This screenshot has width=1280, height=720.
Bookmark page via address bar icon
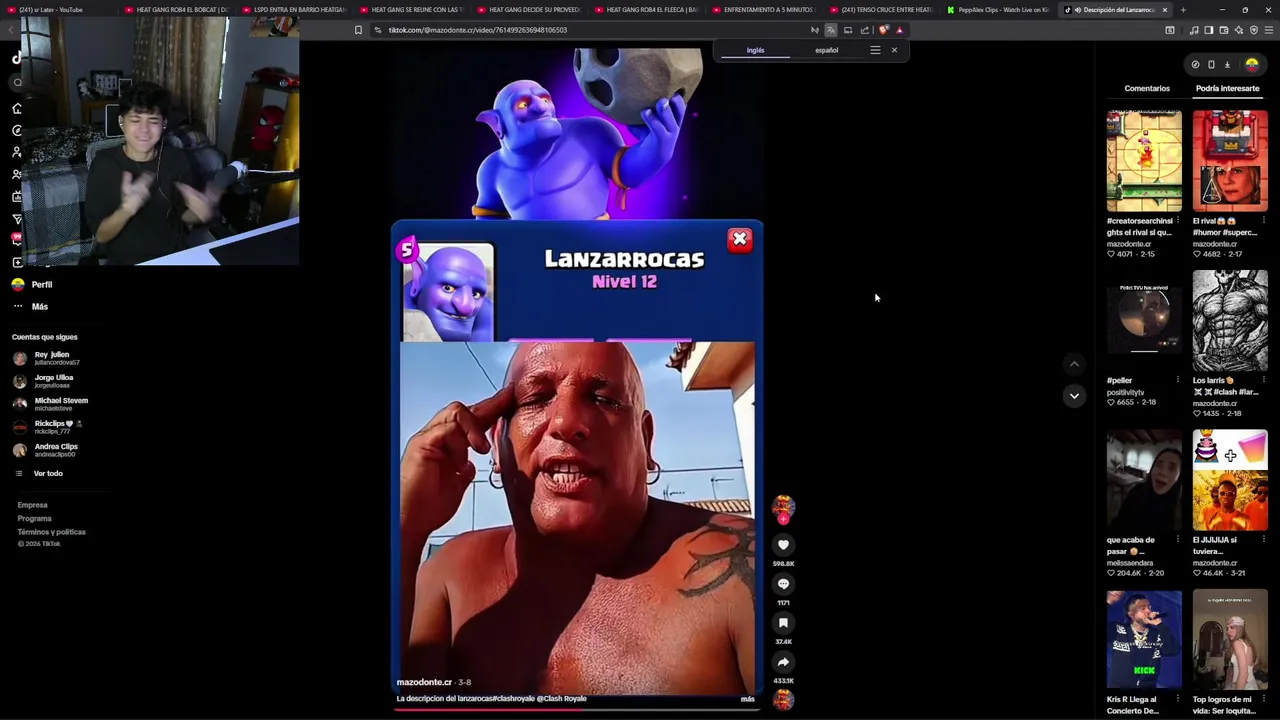coord(358,30)
